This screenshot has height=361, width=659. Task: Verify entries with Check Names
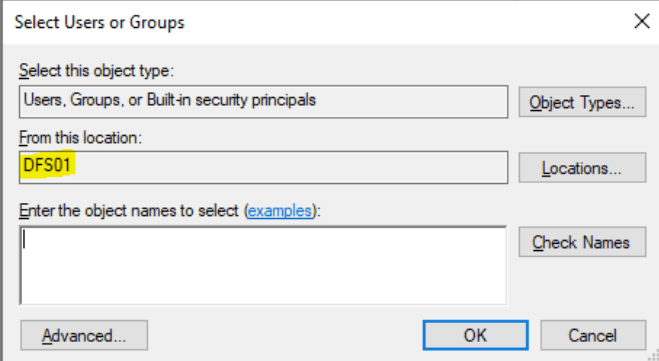(582, 242)
